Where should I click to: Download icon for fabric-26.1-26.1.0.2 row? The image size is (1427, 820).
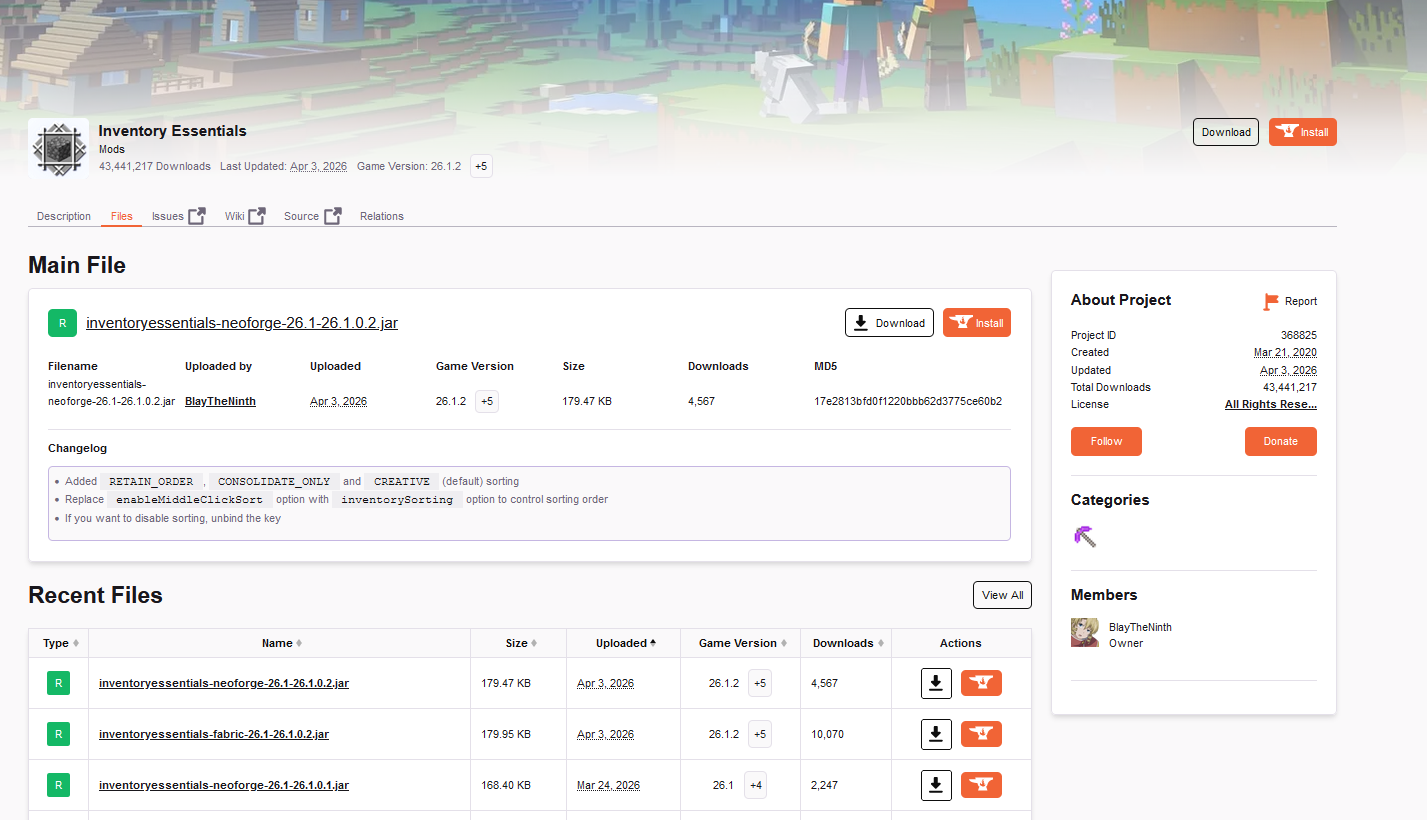(936, 734)
